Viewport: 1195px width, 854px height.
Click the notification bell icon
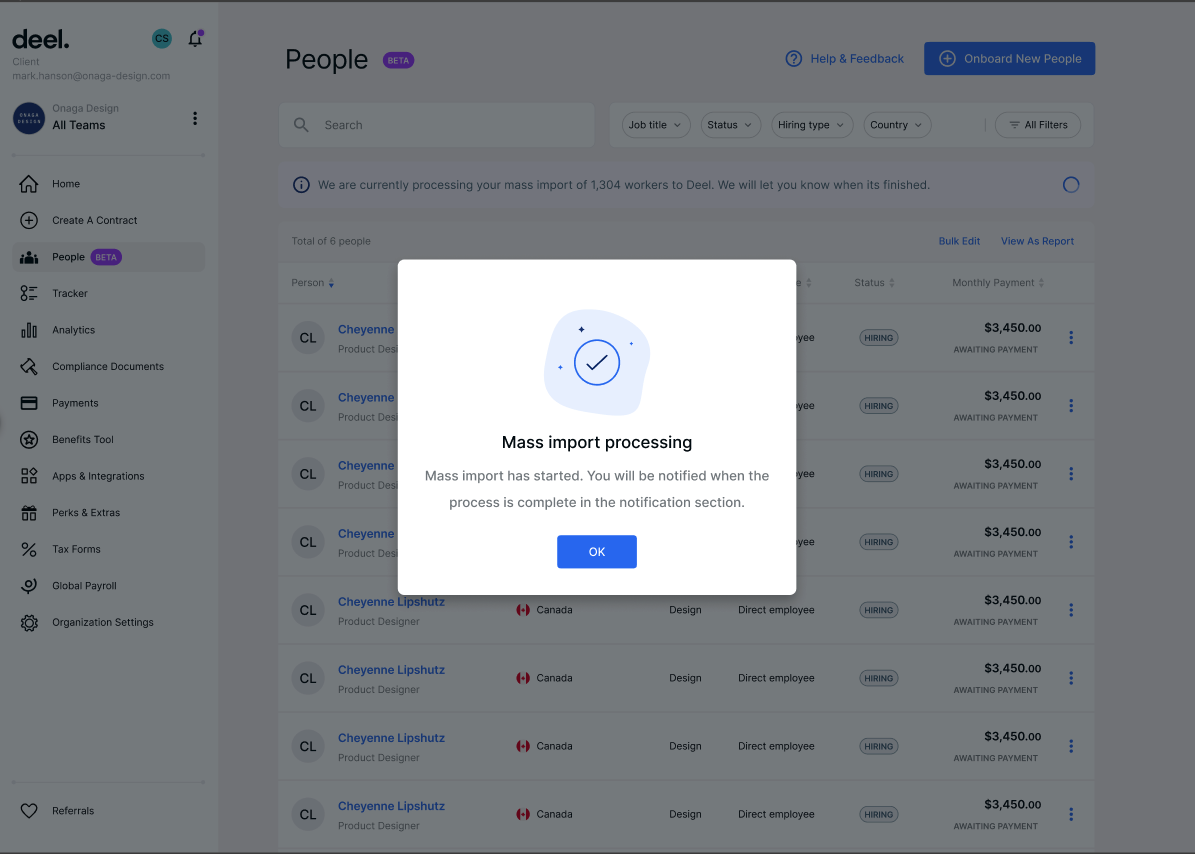pos(195,39)
